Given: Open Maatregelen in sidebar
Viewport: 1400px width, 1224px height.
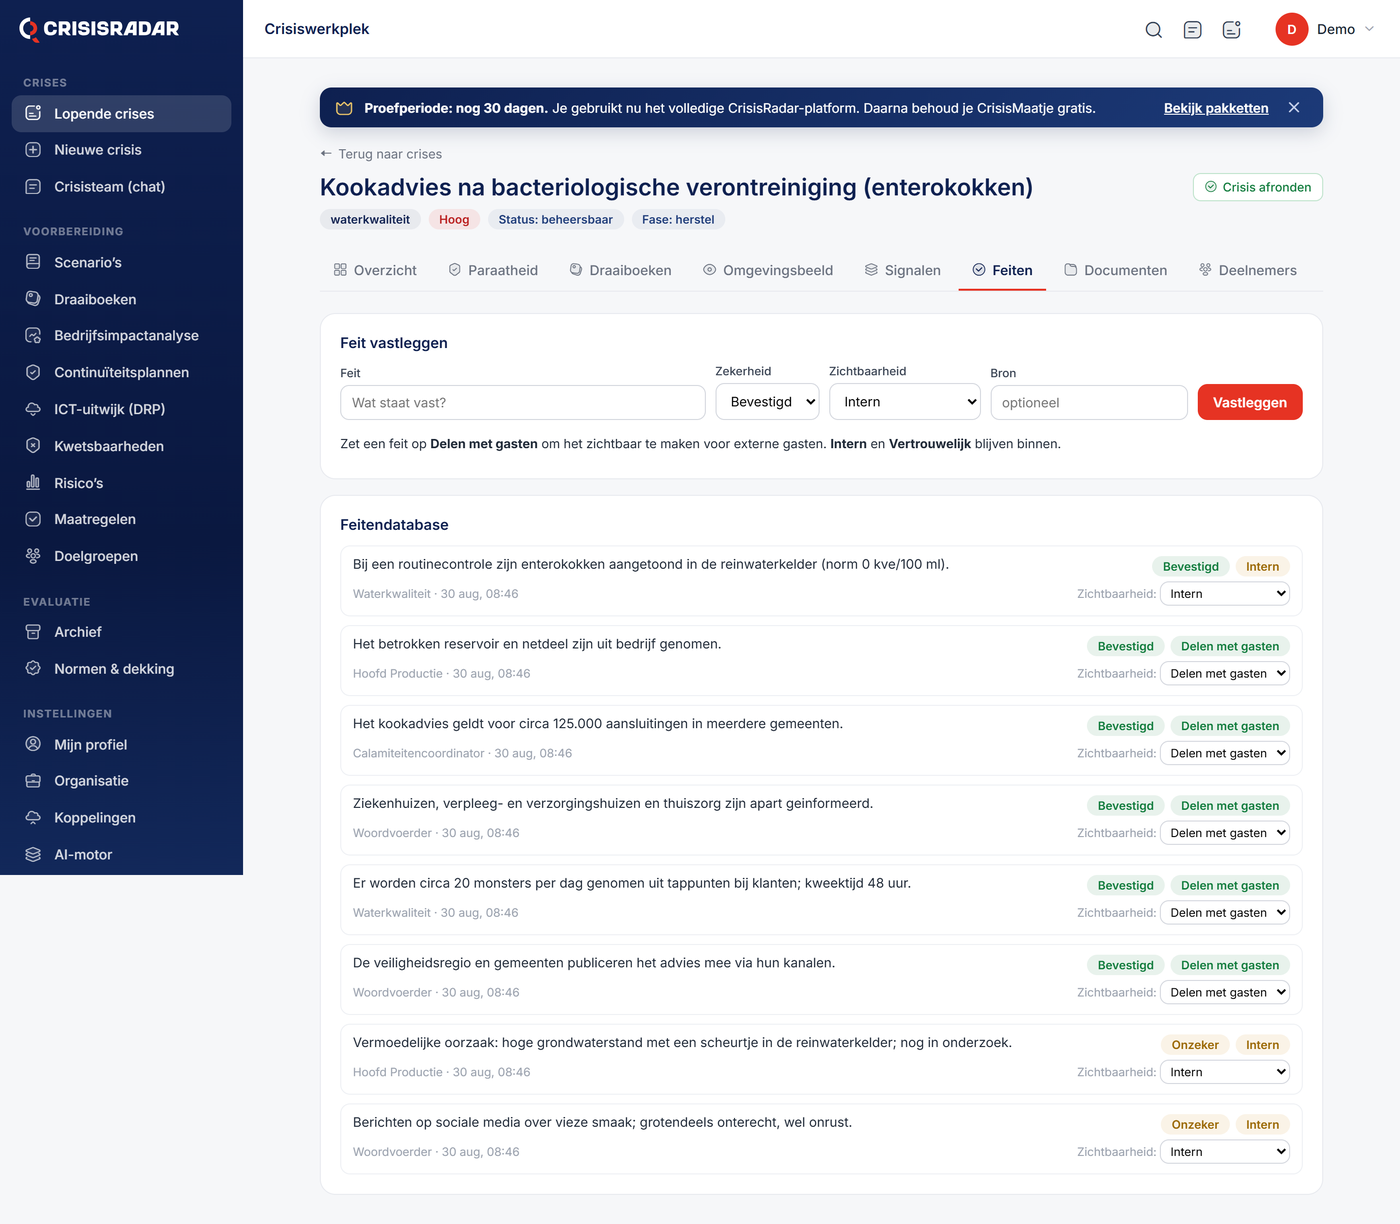Looking at the screenshot, I should point(121,519).
